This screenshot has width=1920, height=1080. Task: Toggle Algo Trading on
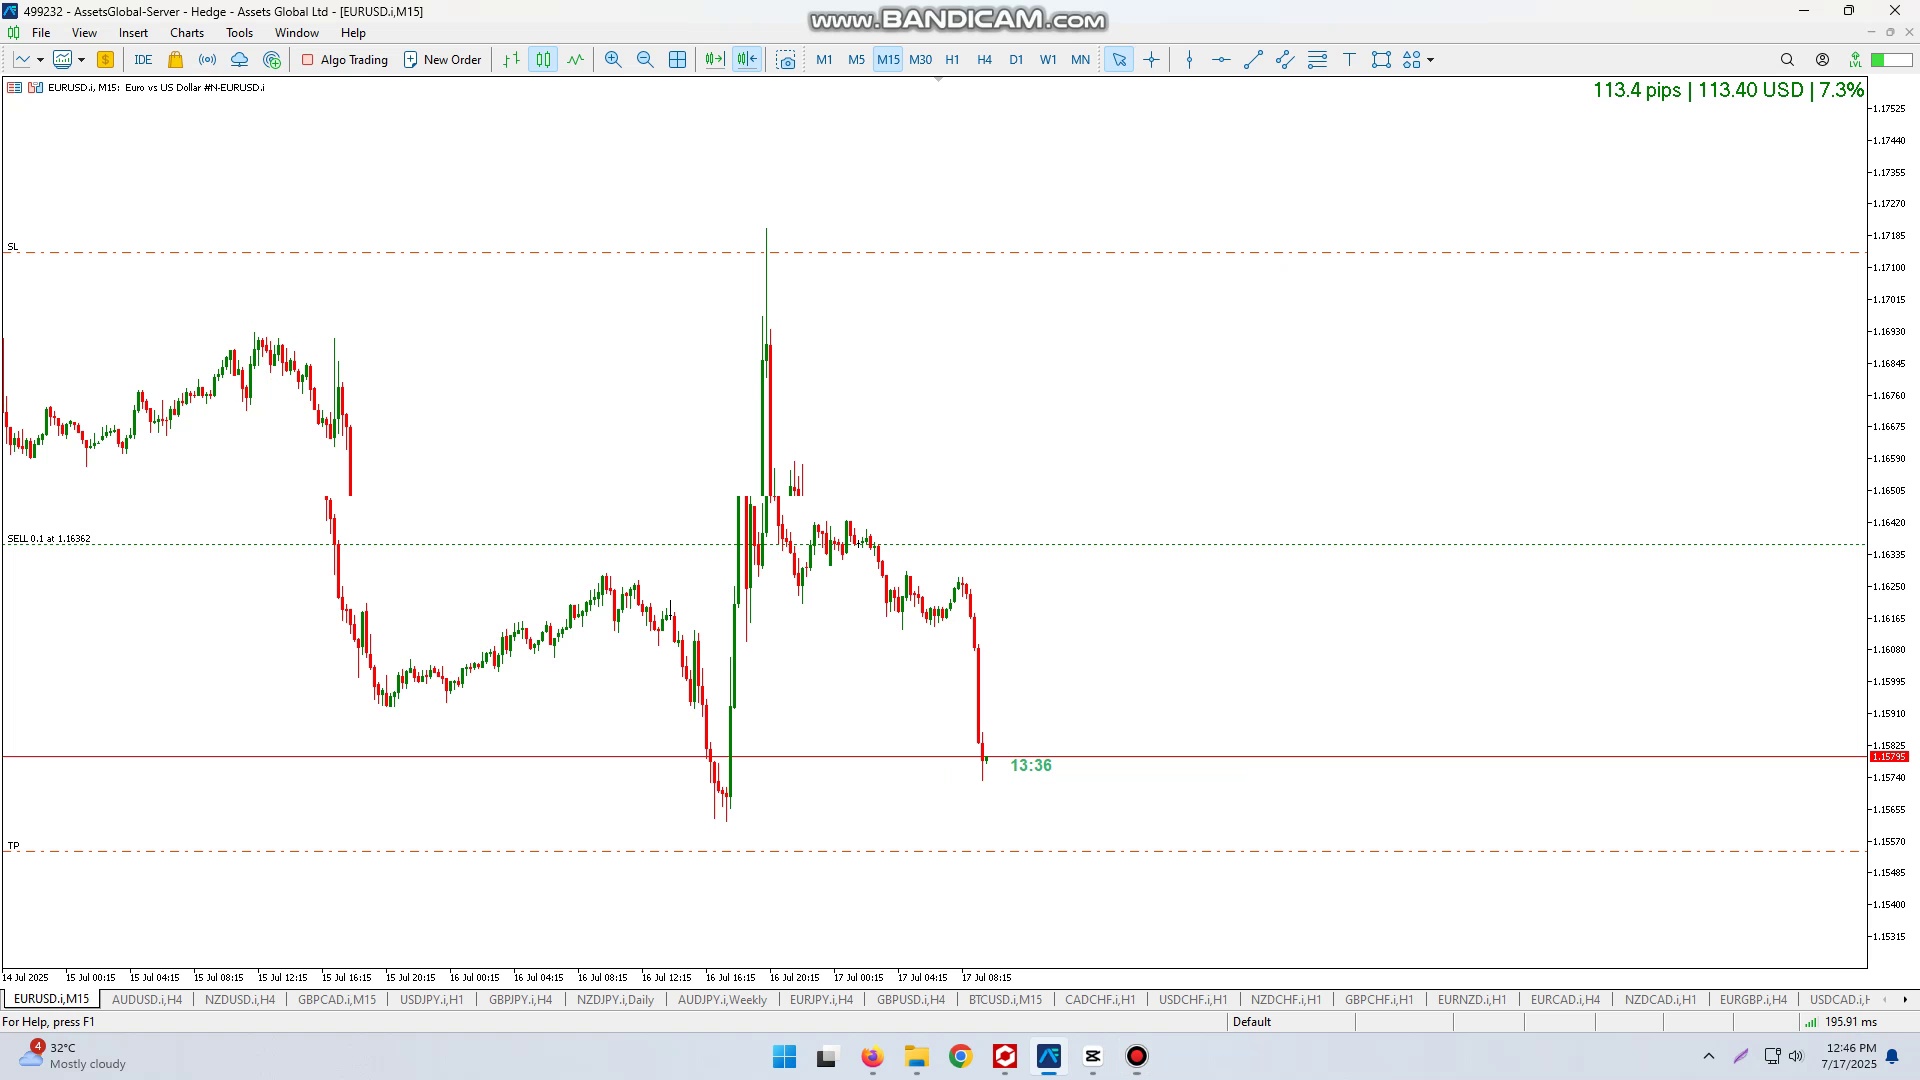click(x=345, y=60)
